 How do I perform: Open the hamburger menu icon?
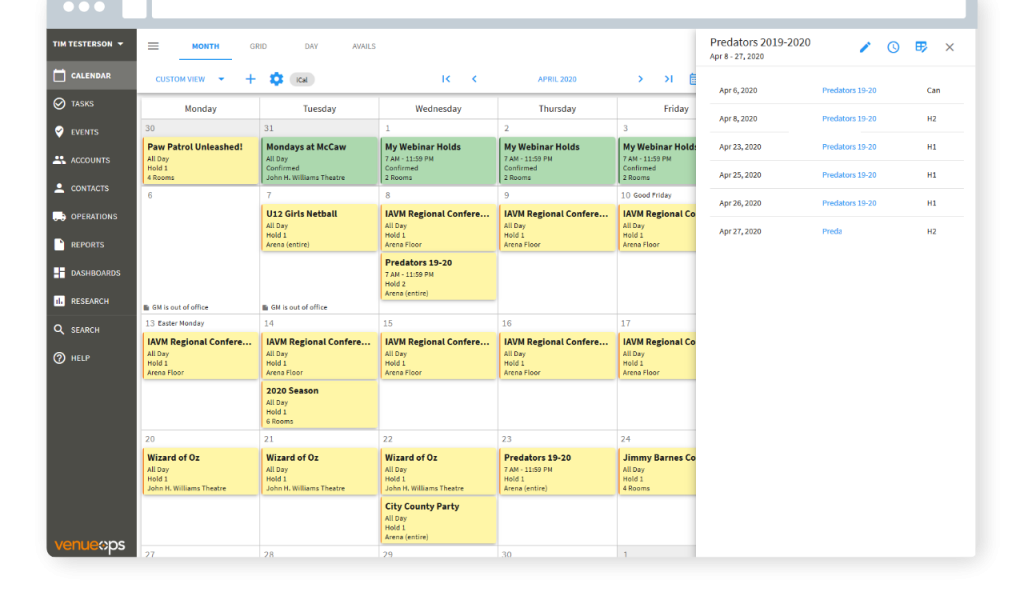(x=153, y=46)
